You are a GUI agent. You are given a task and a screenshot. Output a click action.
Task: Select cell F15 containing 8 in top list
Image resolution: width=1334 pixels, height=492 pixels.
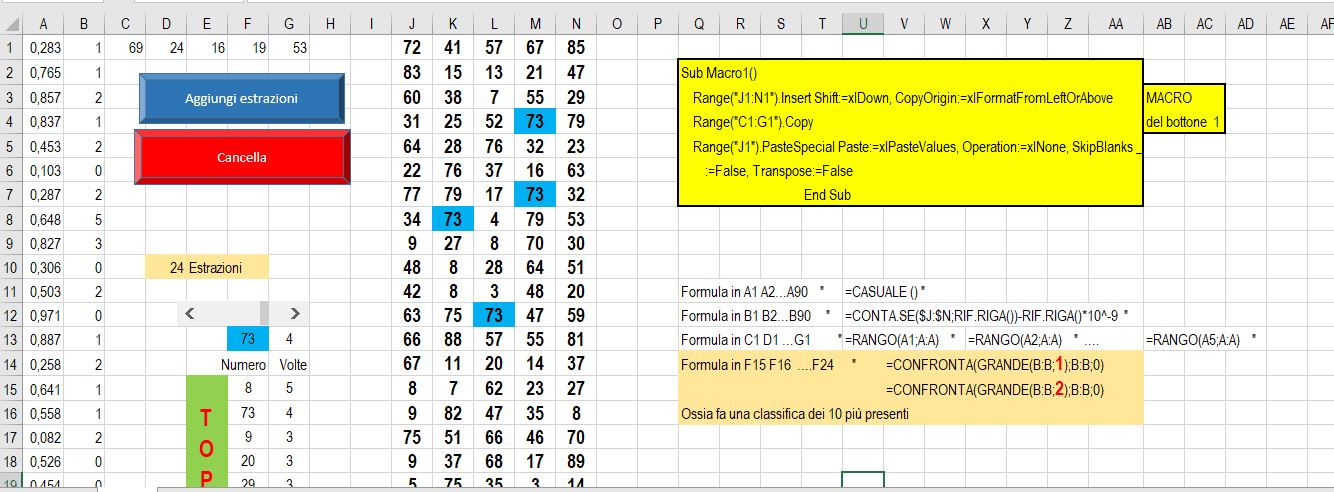click(x=248, y=388)
